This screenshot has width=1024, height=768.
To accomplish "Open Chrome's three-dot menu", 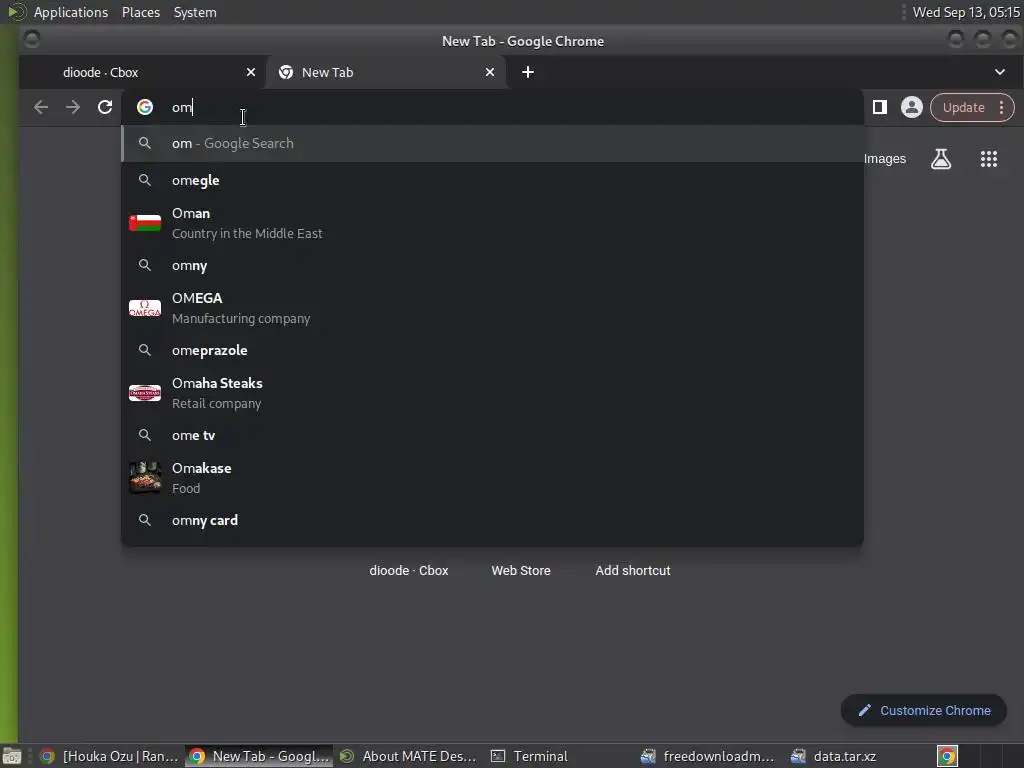I will coord(1001,108).
